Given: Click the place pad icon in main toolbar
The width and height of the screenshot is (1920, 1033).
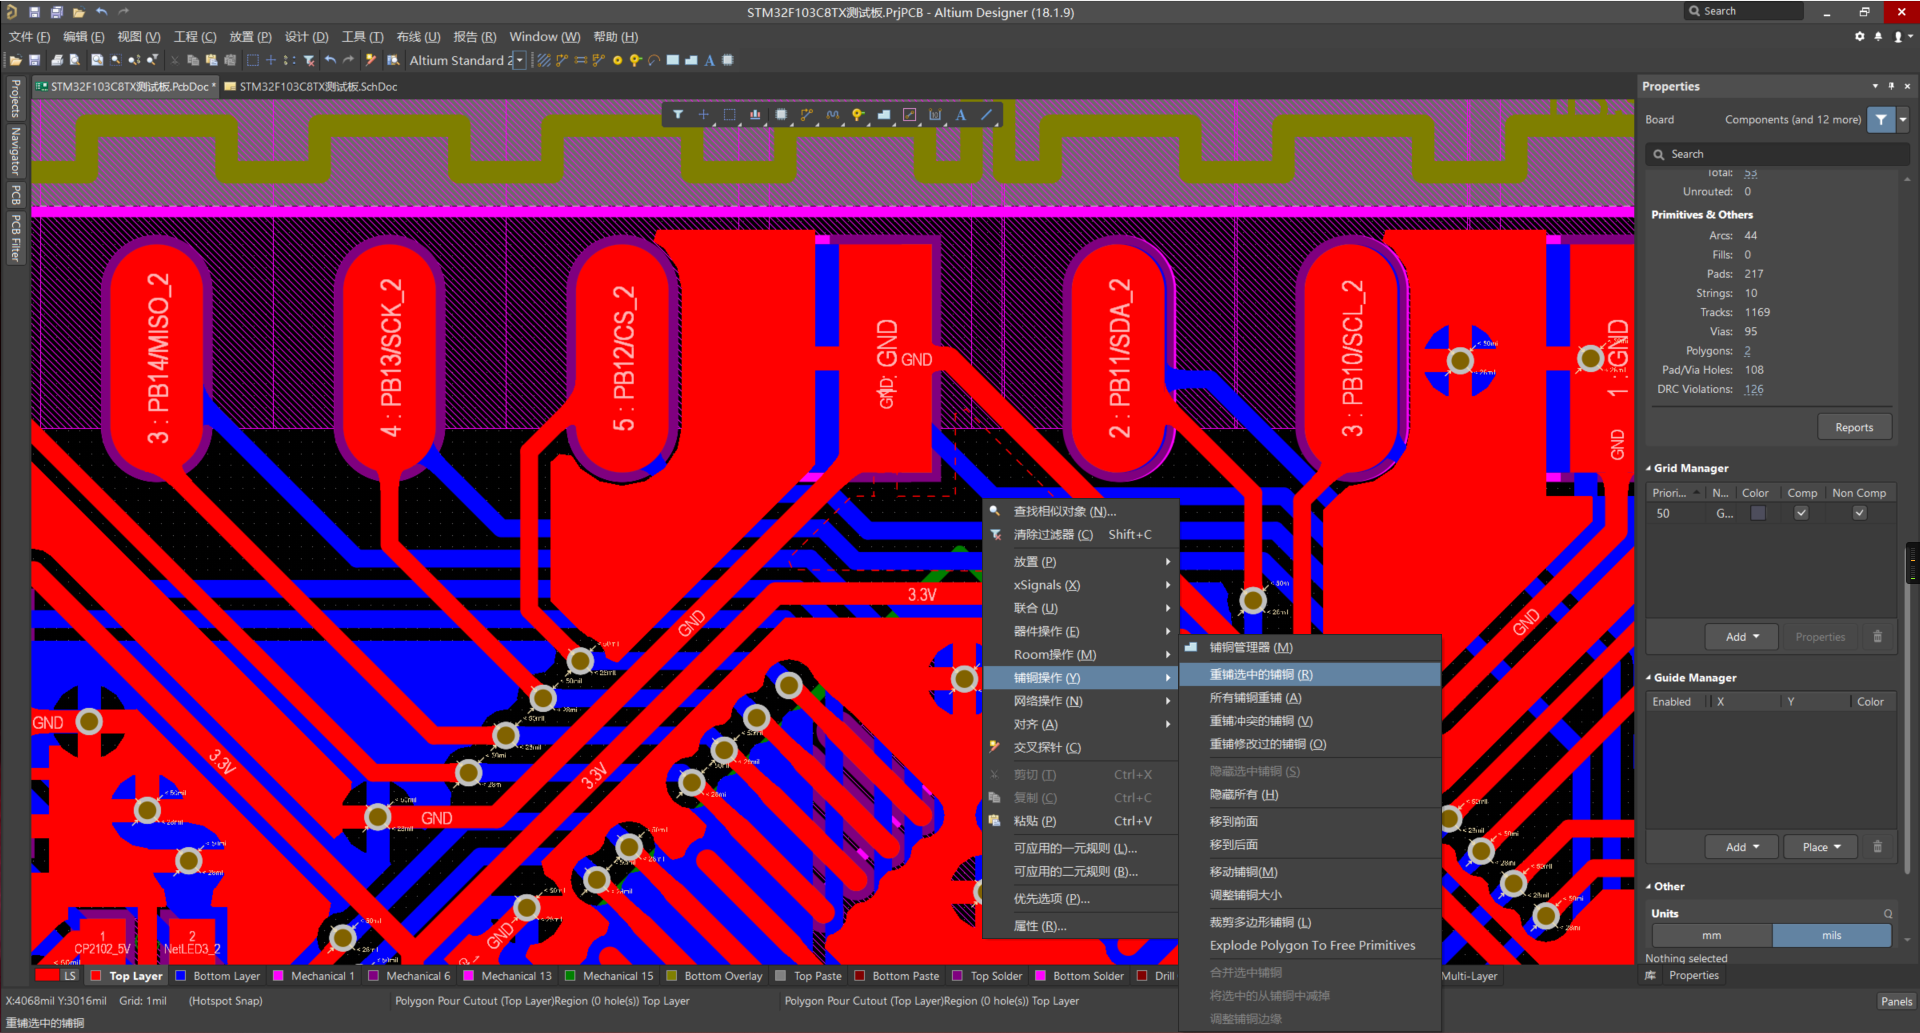Looking at the screenshot, I should point(617,61).
